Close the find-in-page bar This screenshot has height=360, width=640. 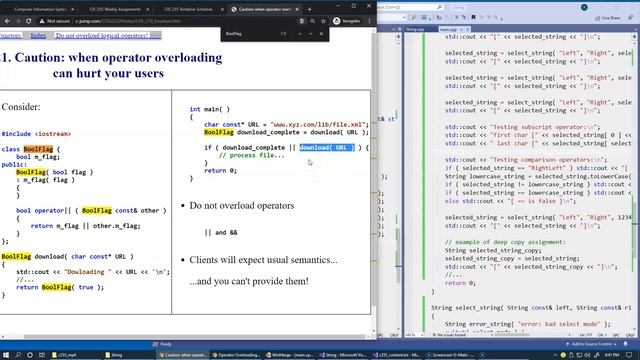[x=321, y=34]
